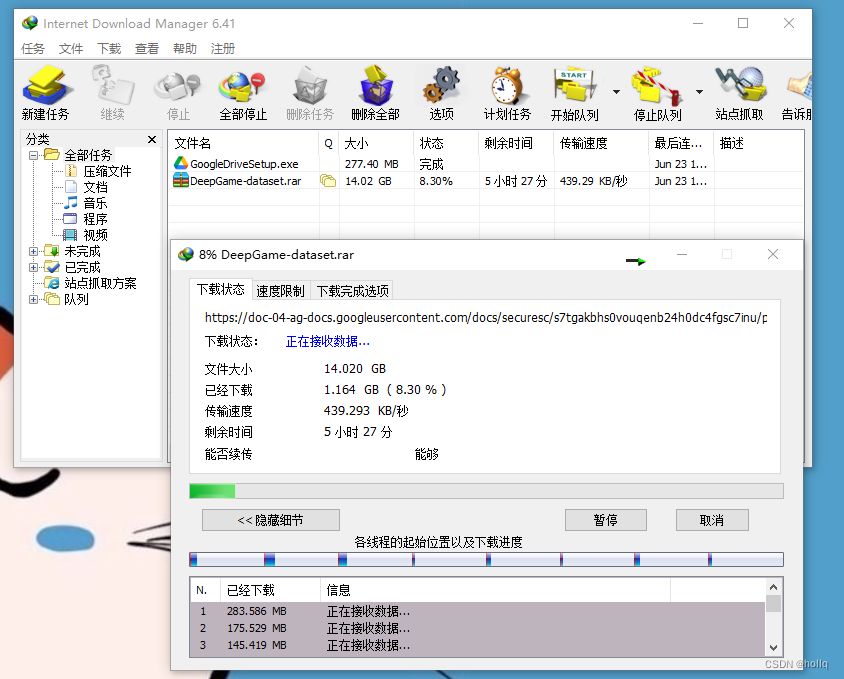The image size is (844, 679).
Task: Sort by 剩余时间 column header
Action: tap(517, 143)
